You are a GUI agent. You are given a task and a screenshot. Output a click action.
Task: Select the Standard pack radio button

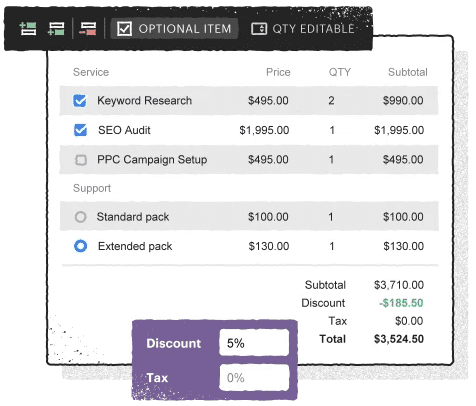click(80, 217)
